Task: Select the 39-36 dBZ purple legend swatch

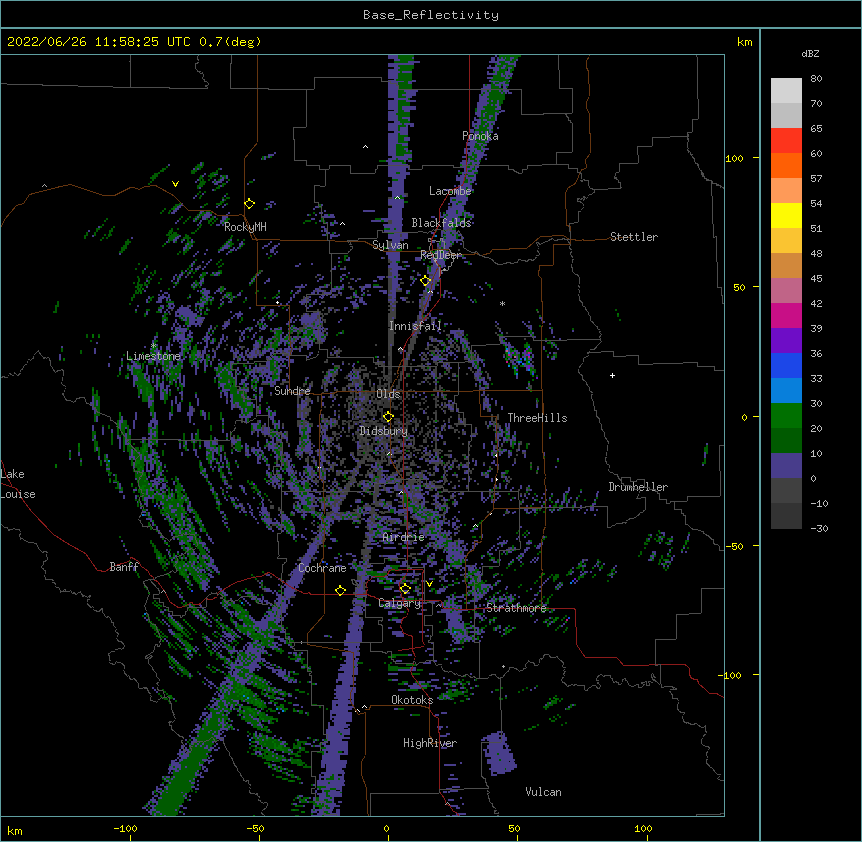Action: click(786, 341)
